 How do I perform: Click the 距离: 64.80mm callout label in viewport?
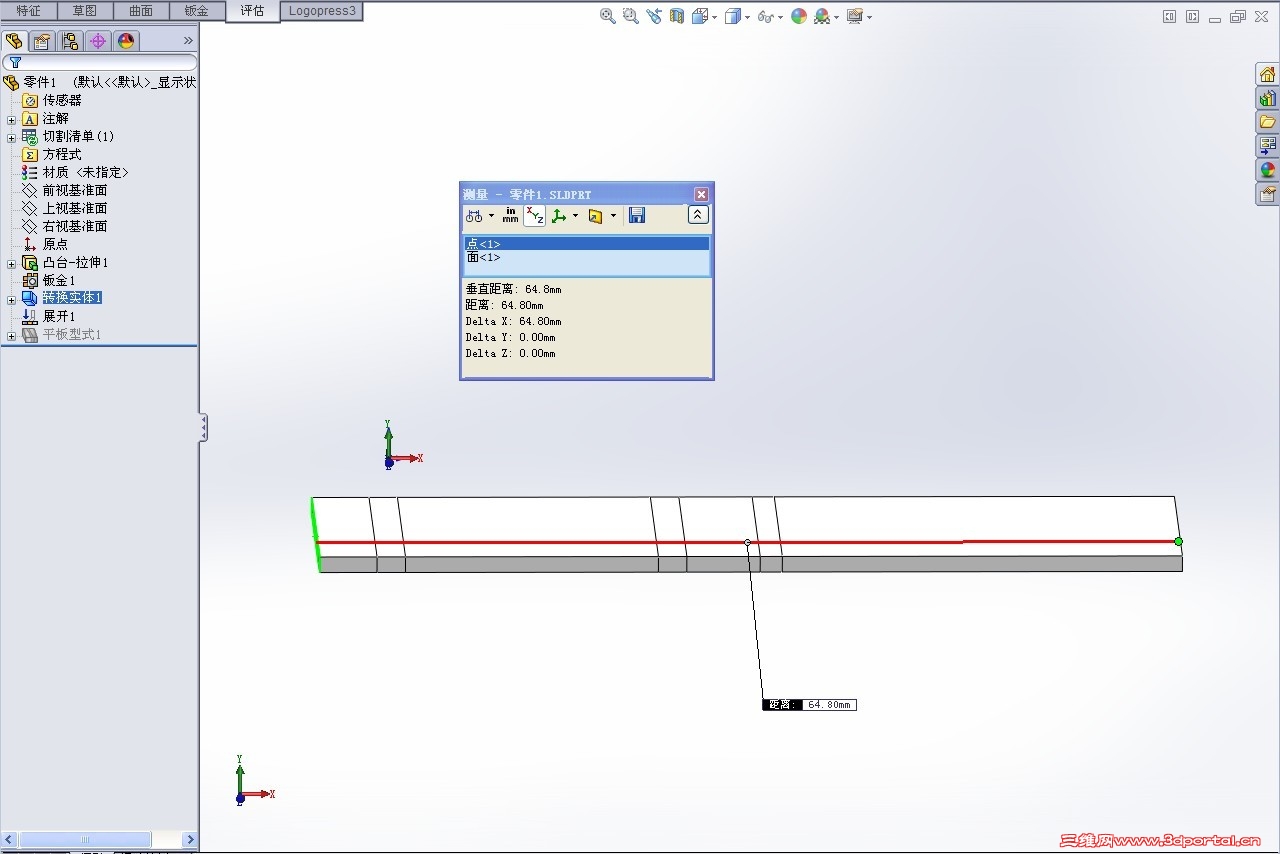(x=809, y=705)
